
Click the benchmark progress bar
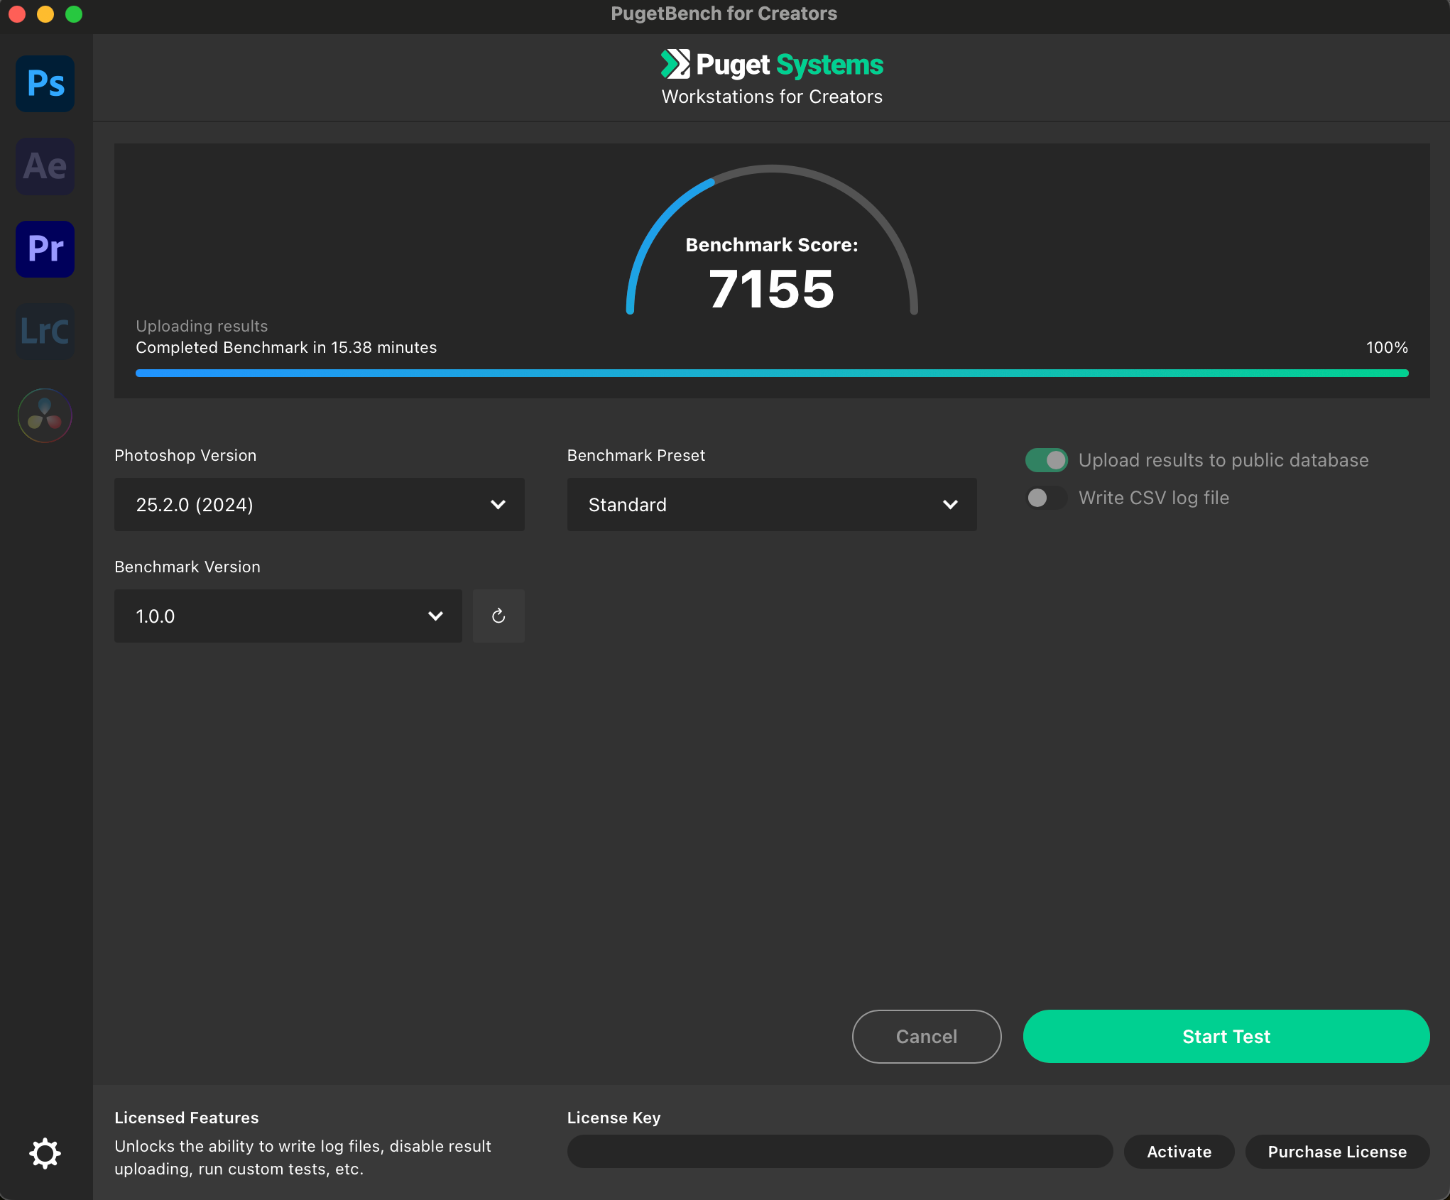pyautogui.click(x=772, y=373)
